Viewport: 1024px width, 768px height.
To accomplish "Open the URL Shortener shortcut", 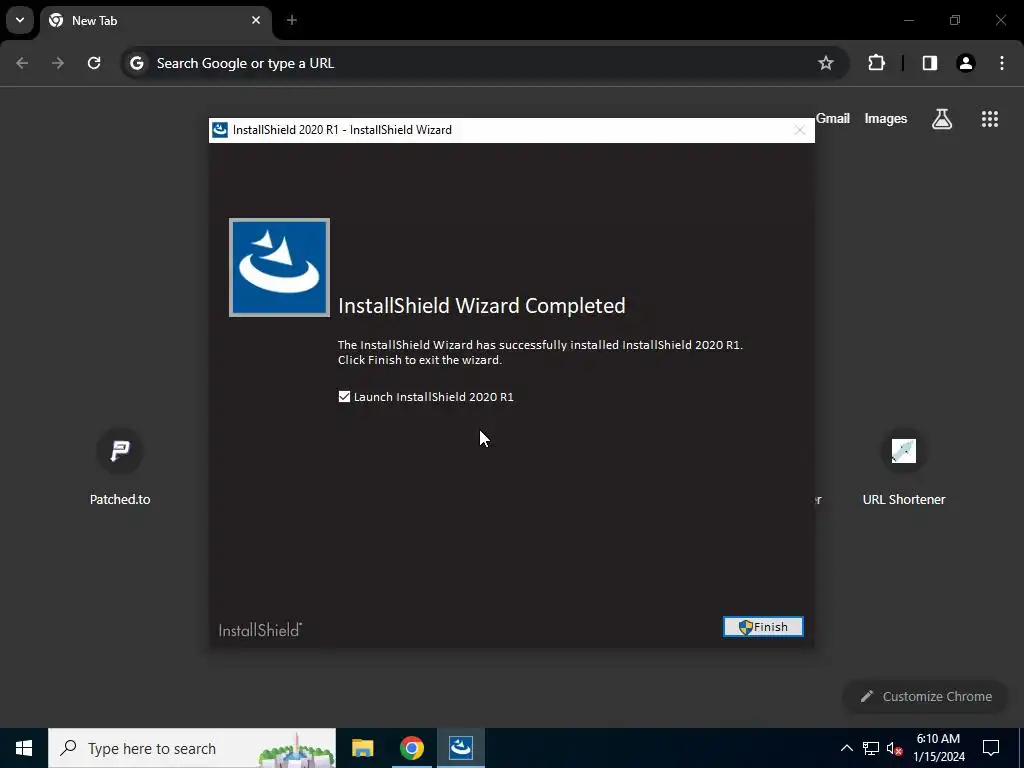I will (x=904, y=467).
